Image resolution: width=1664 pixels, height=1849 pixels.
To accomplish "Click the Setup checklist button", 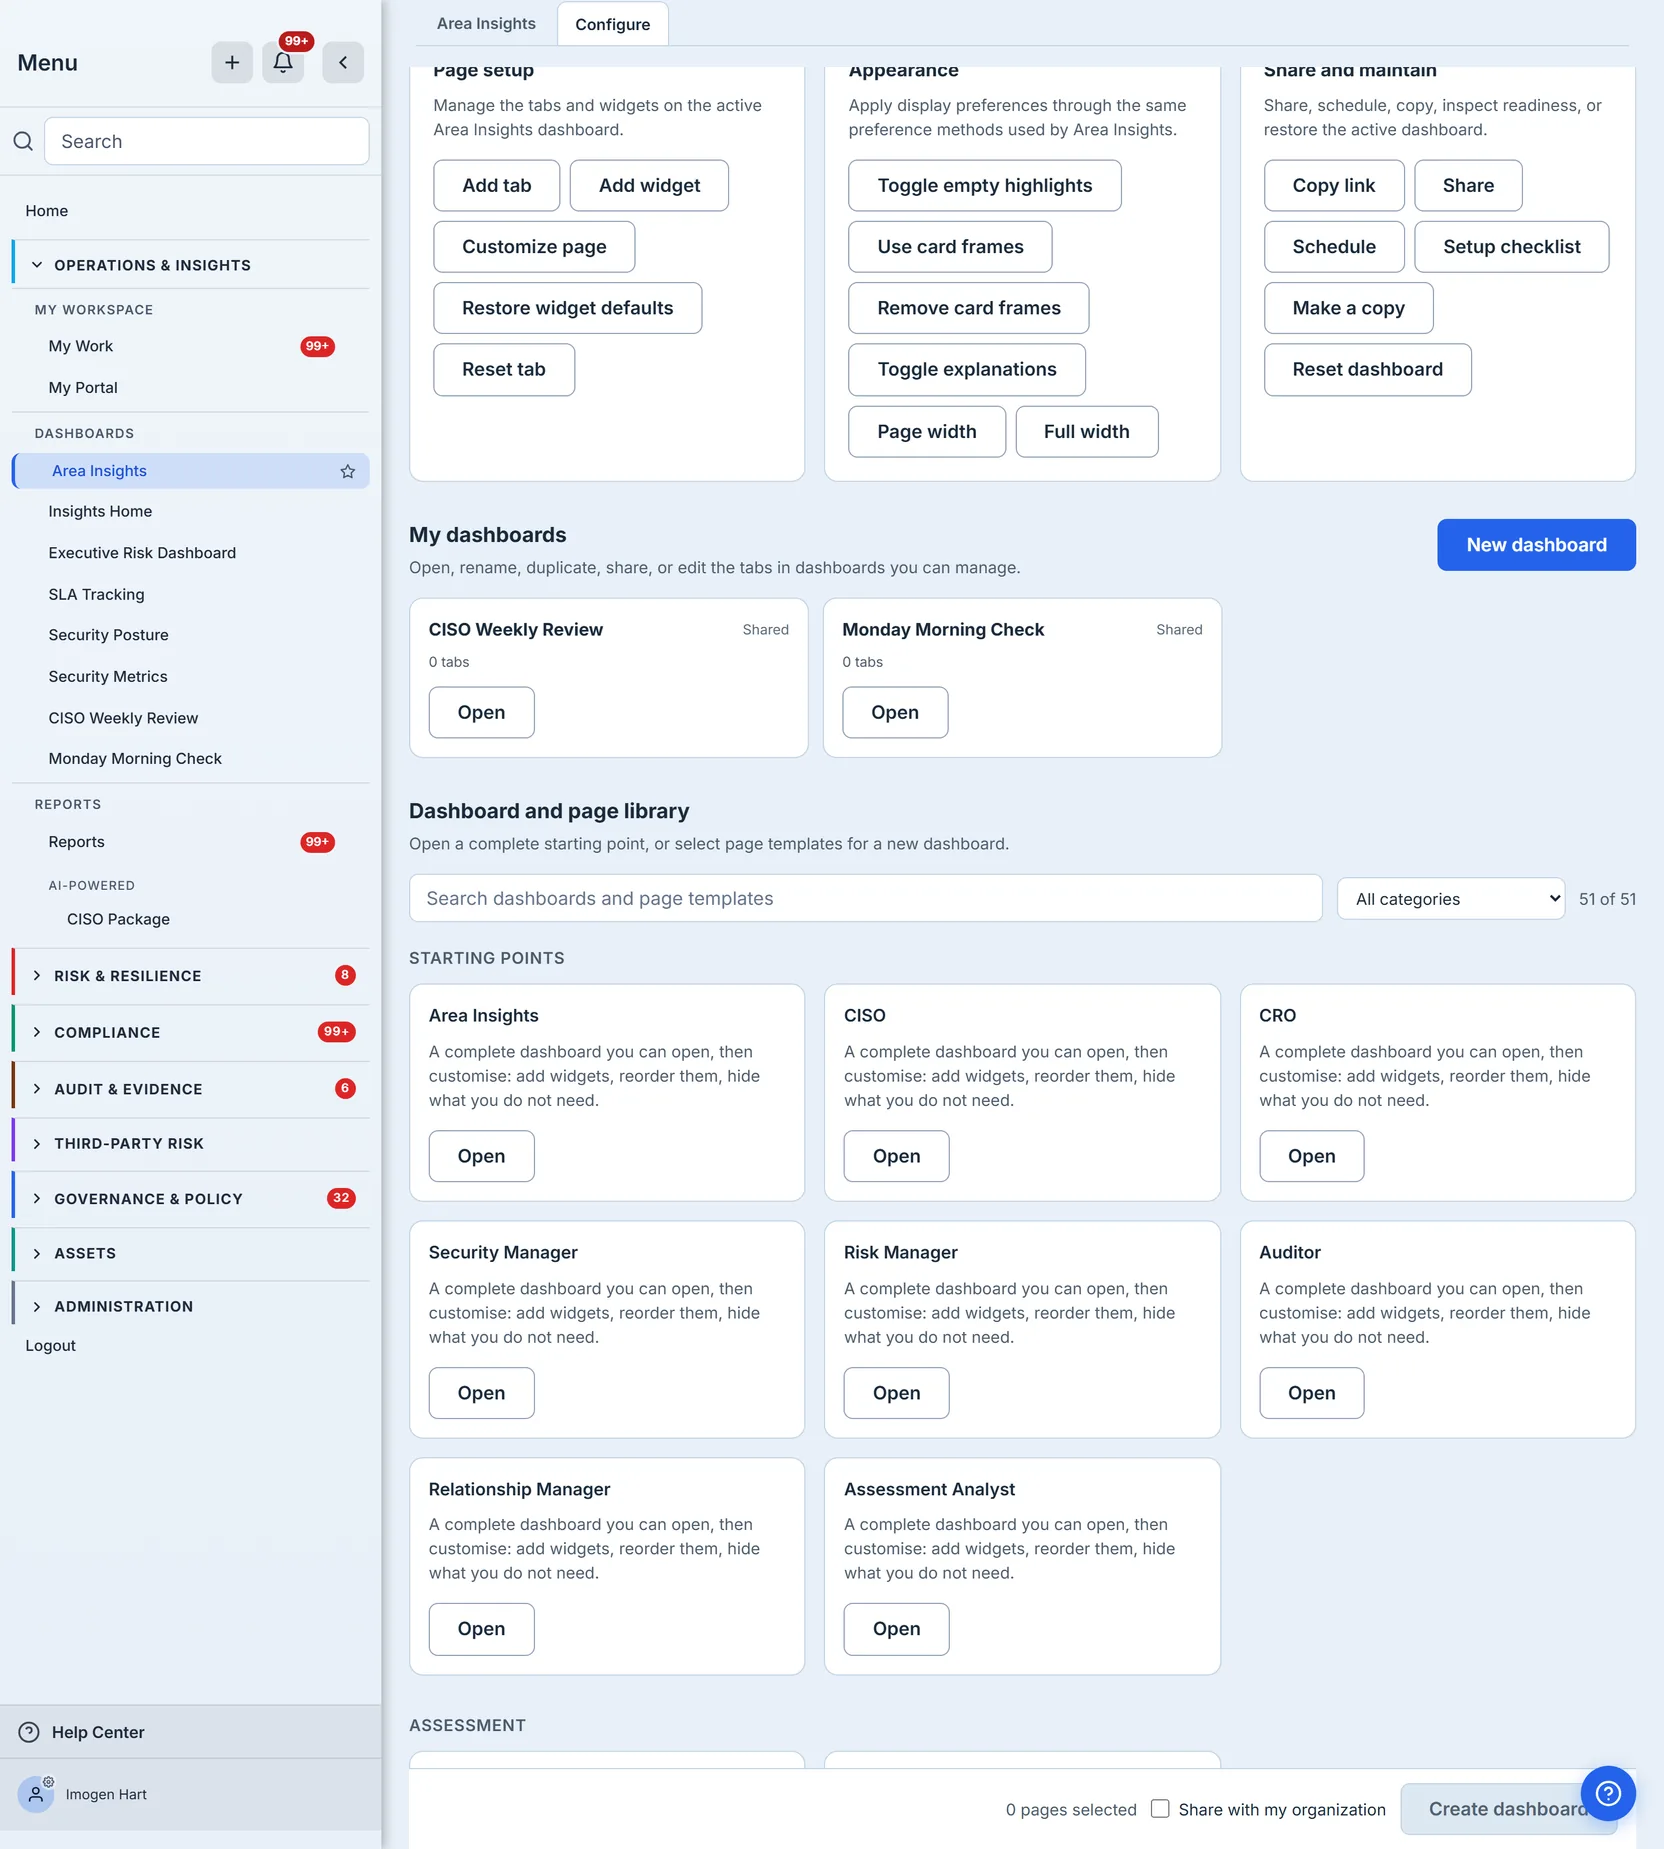I will tap(1512, 247).
